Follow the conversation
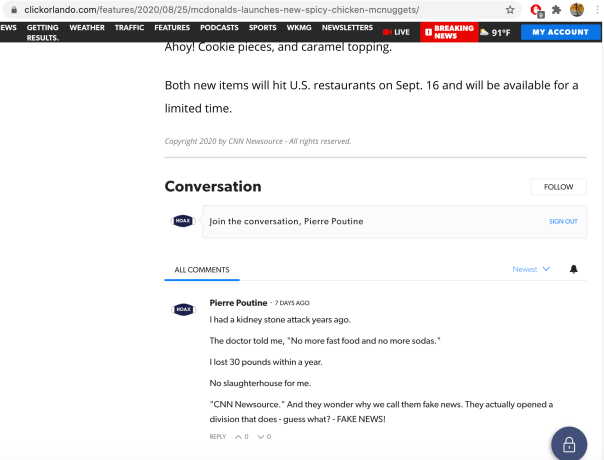604x460 pixels. point(559,187)
